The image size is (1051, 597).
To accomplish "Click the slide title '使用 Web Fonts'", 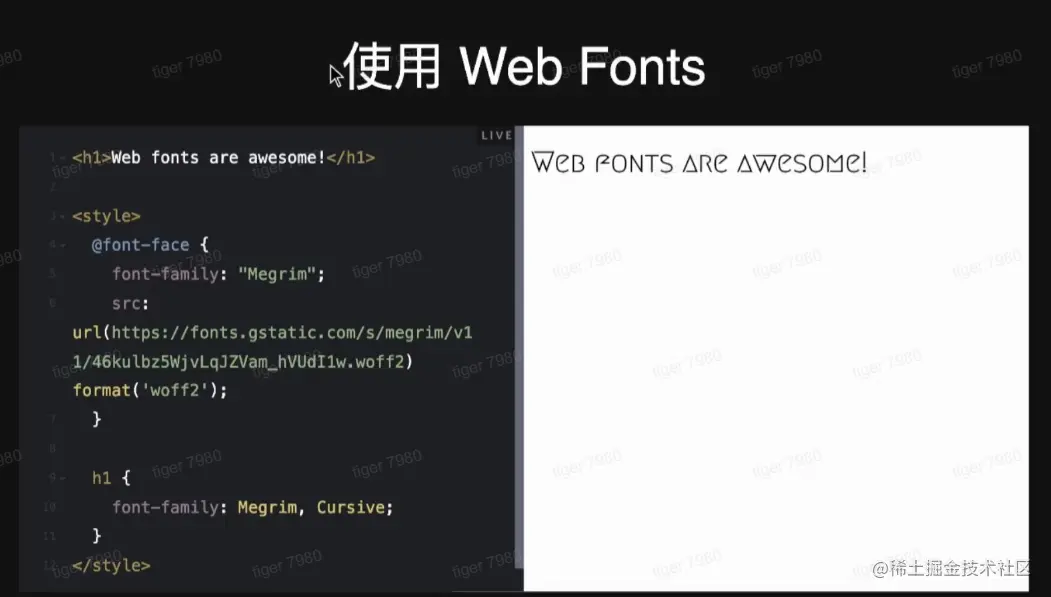I will coord(523,66).
